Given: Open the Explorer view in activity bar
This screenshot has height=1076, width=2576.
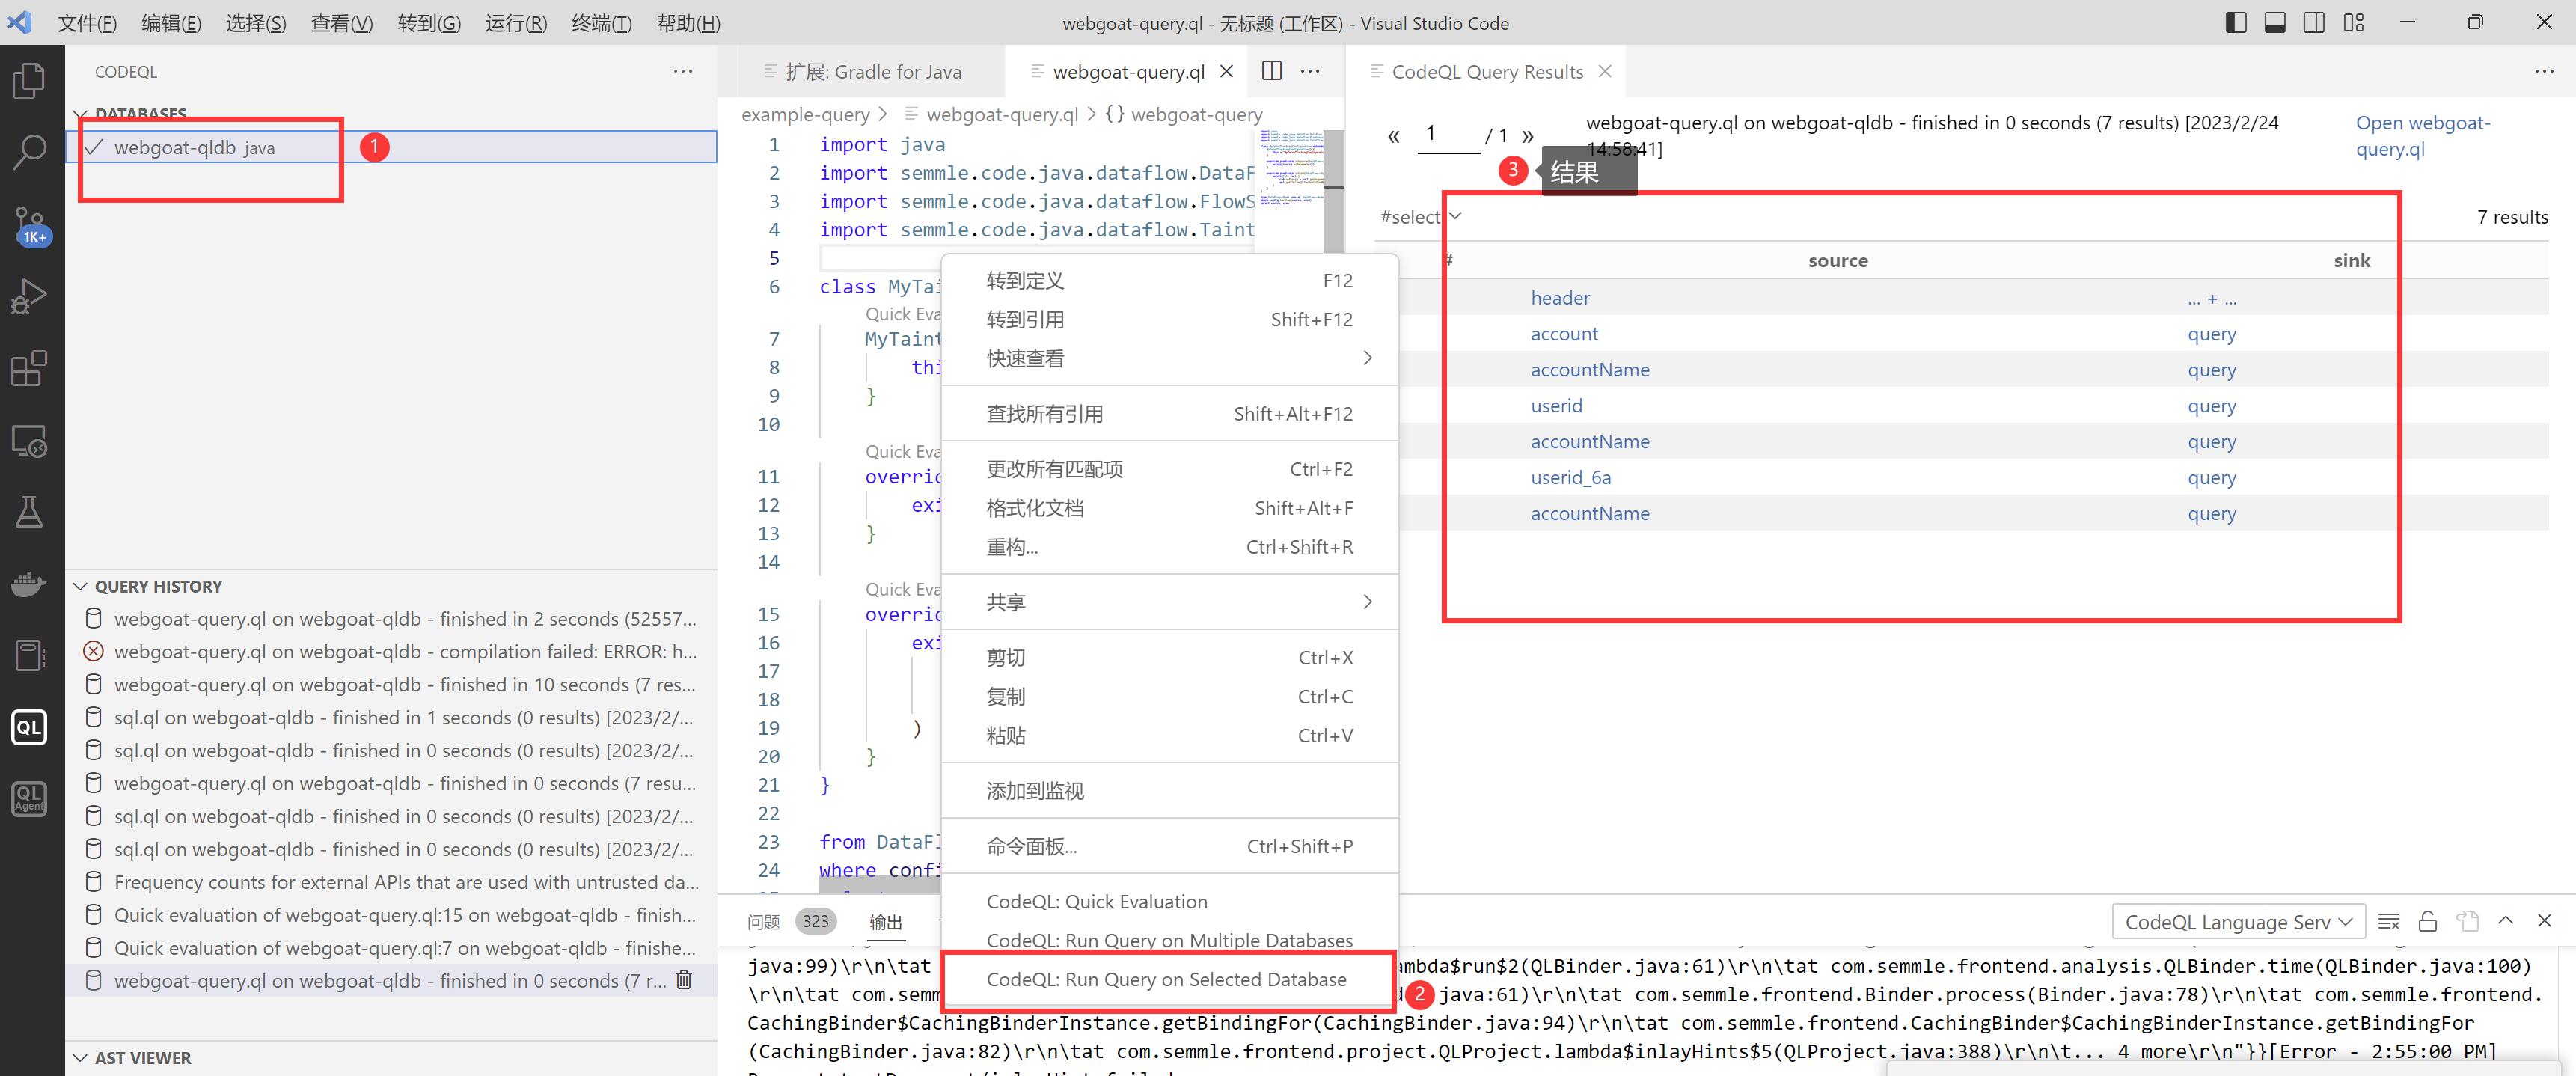Looking at the screenshot, I should 29,80.
